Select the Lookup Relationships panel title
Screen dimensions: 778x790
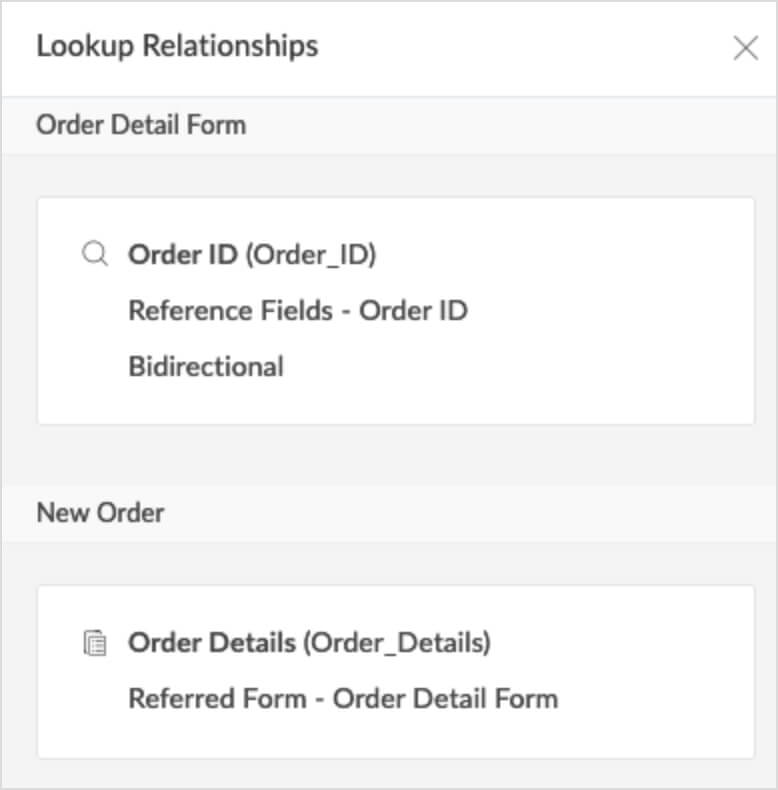pyautogui.click(x=177, y=46)
